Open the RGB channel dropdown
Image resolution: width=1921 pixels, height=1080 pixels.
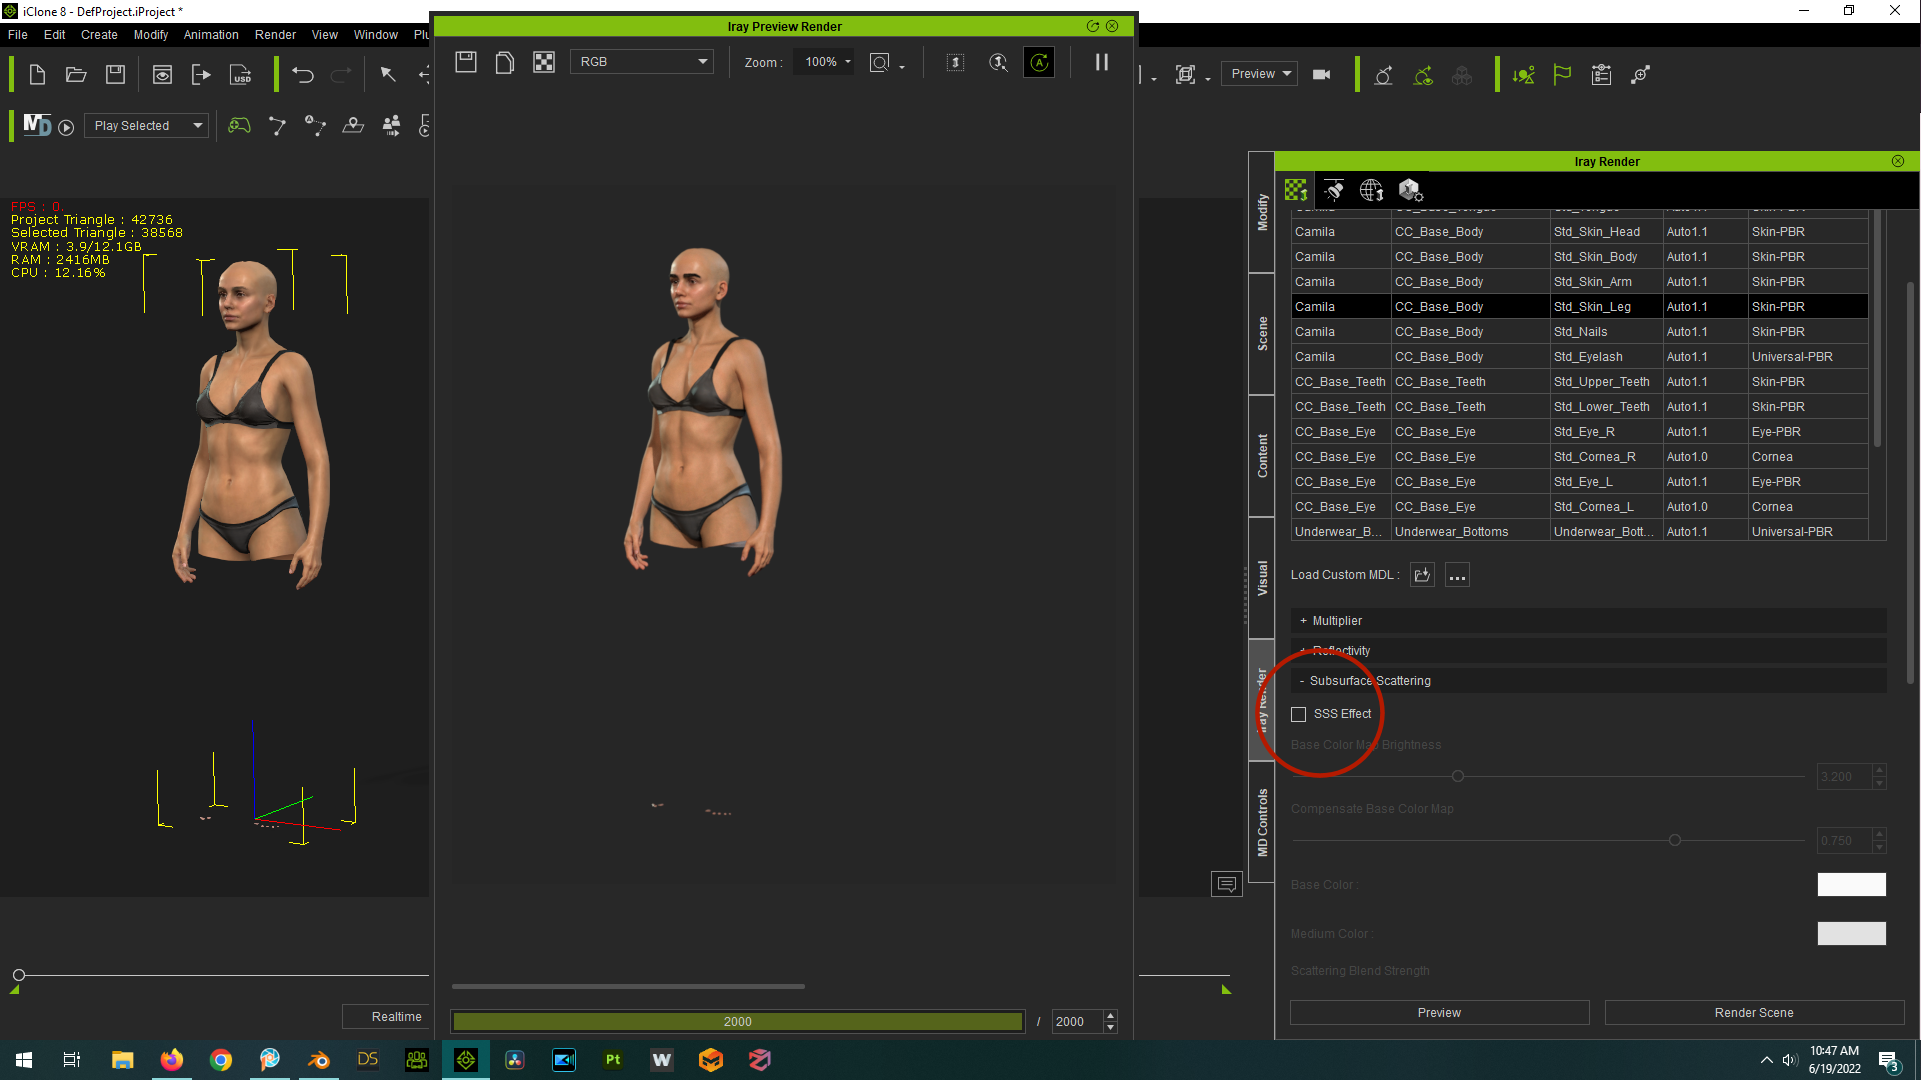point(642,62)
